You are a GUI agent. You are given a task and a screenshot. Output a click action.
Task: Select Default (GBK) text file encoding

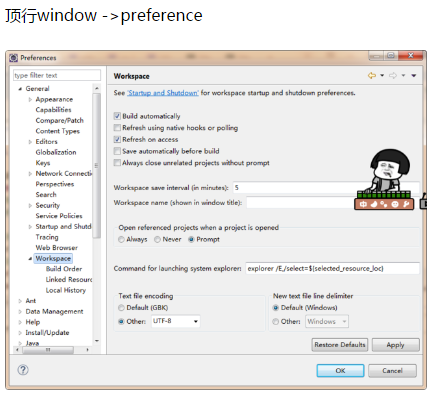tap(121, 307)
